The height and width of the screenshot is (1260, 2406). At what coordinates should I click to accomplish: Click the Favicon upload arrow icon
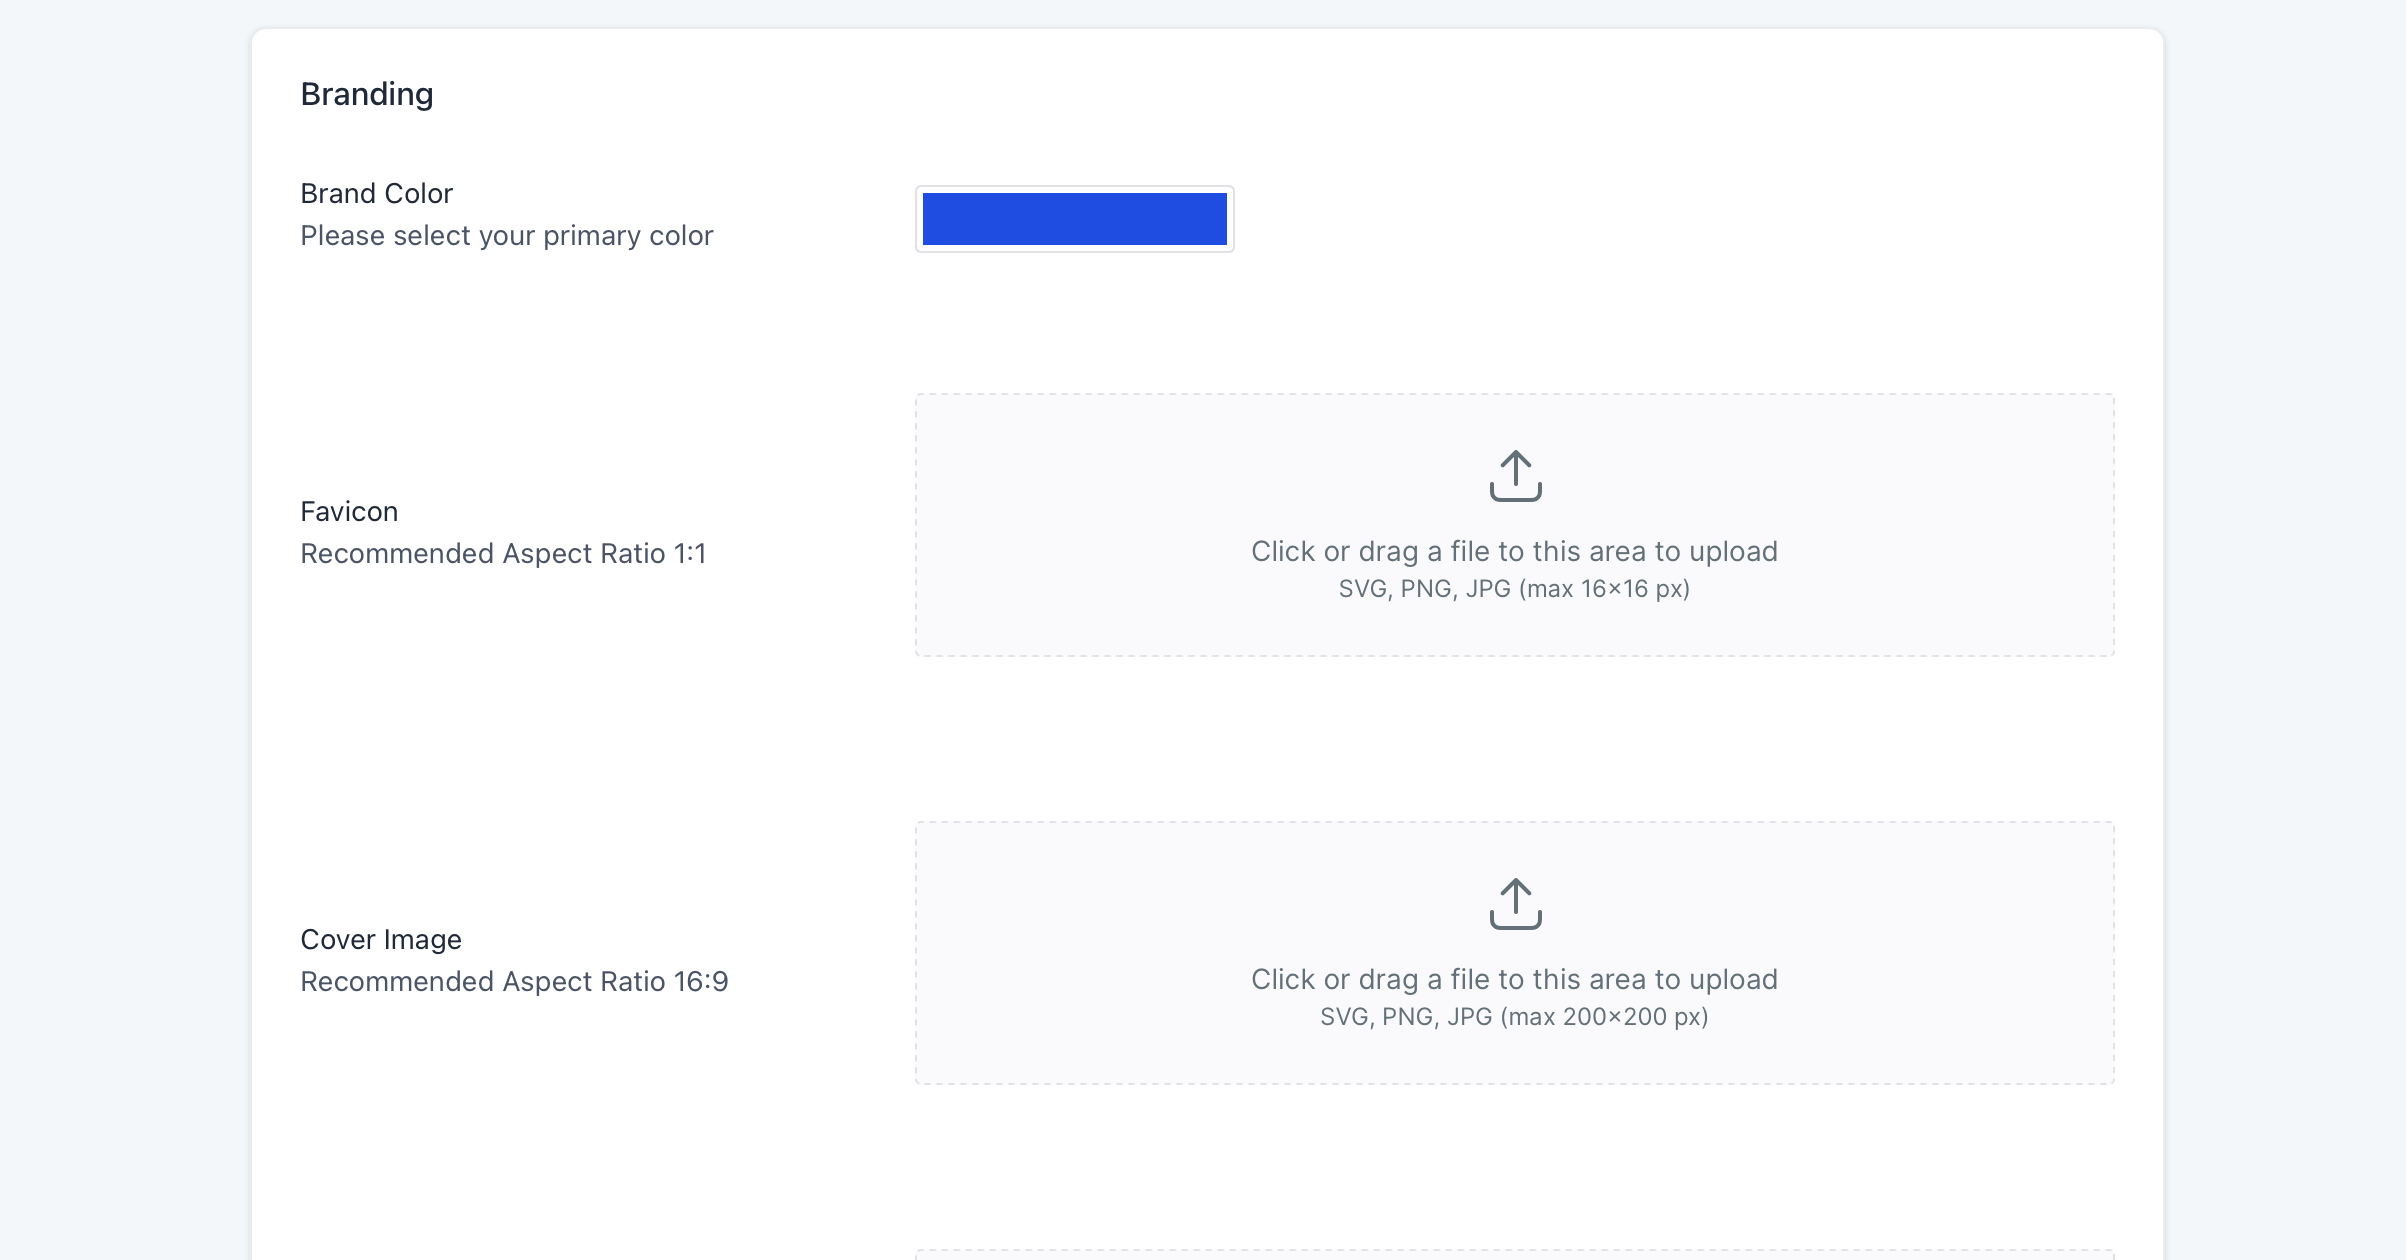click(x=1515, y=475)
